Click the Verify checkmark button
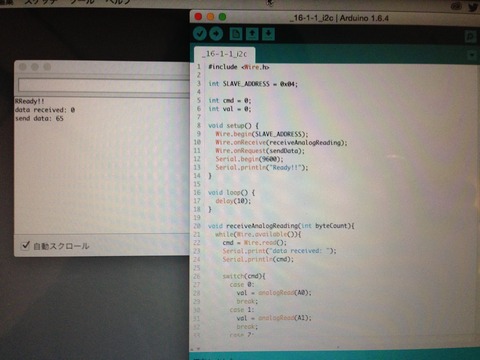The image size is (480, 360). (x=200, y=34)
